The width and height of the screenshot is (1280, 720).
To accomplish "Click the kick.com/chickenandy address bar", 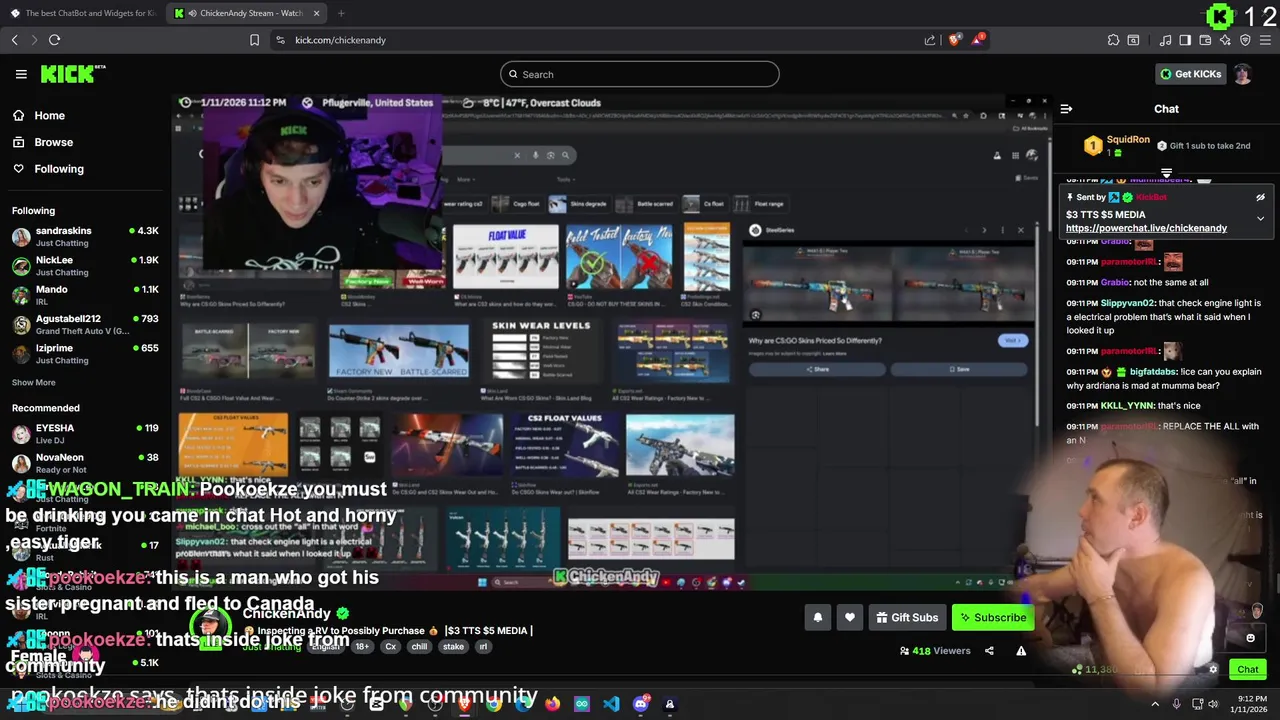I will [x=340, y=40].
